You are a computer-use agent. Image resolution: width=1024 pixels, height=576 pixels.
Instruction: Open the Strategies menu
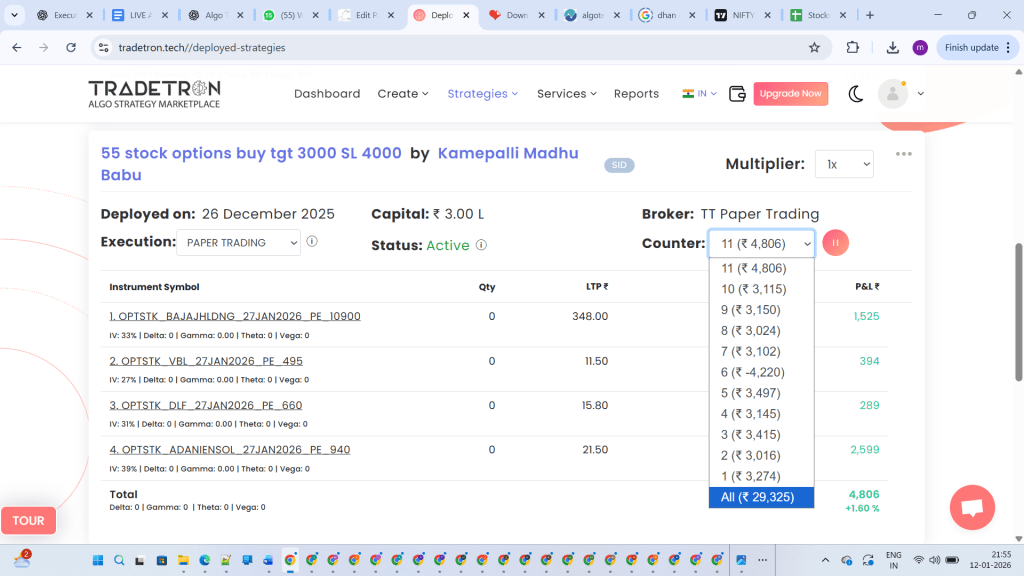pos(482,94)
